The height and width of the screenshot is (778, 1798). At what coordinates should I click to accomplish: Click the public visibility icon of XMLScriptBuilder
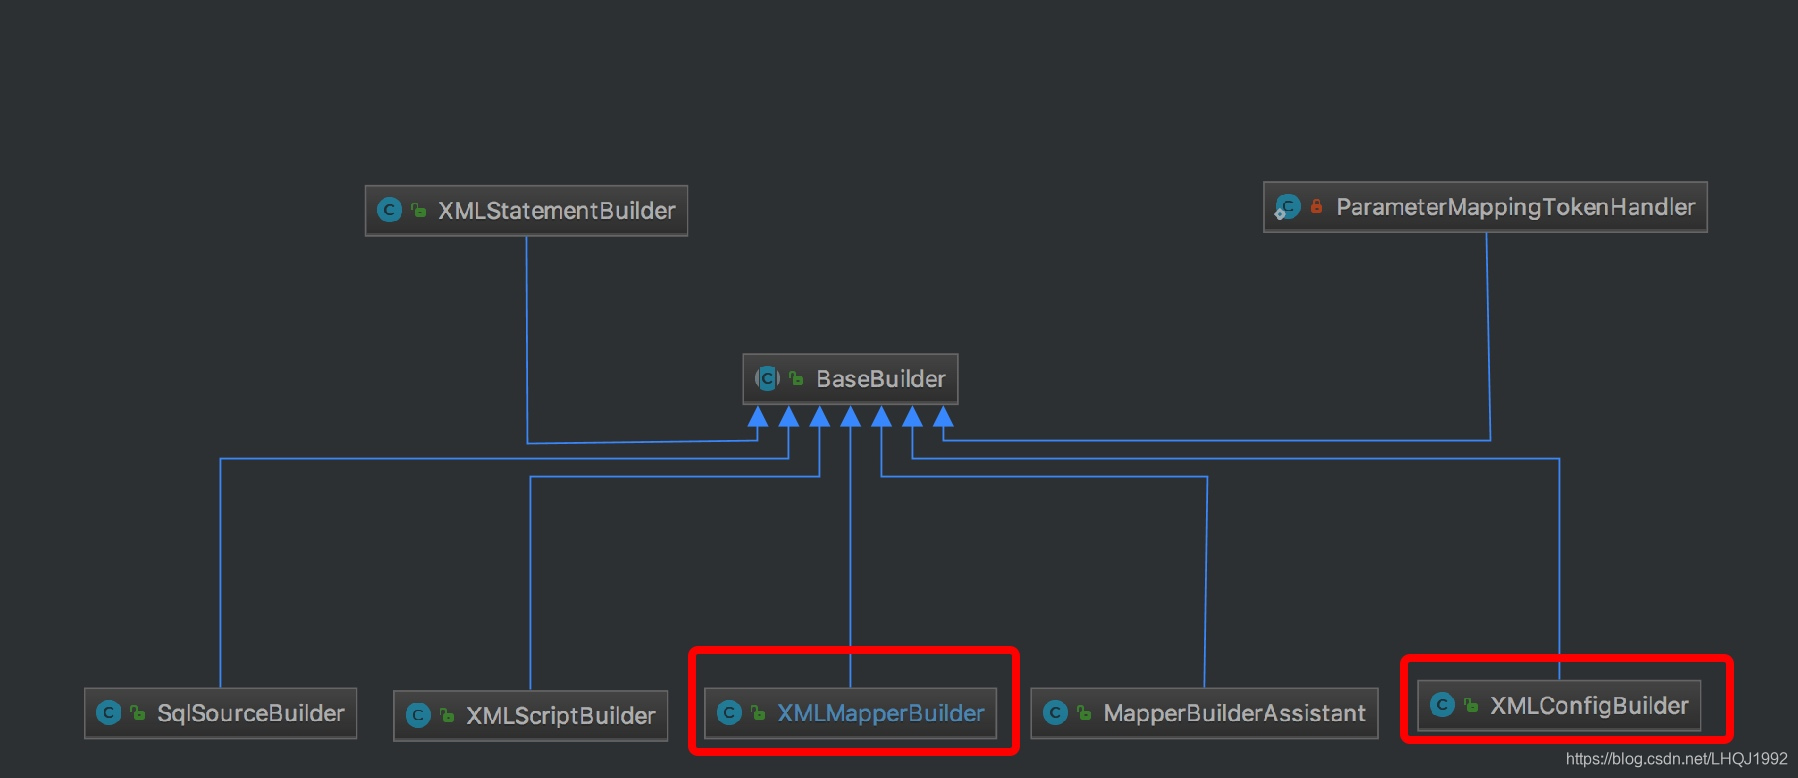coord(447,716)
